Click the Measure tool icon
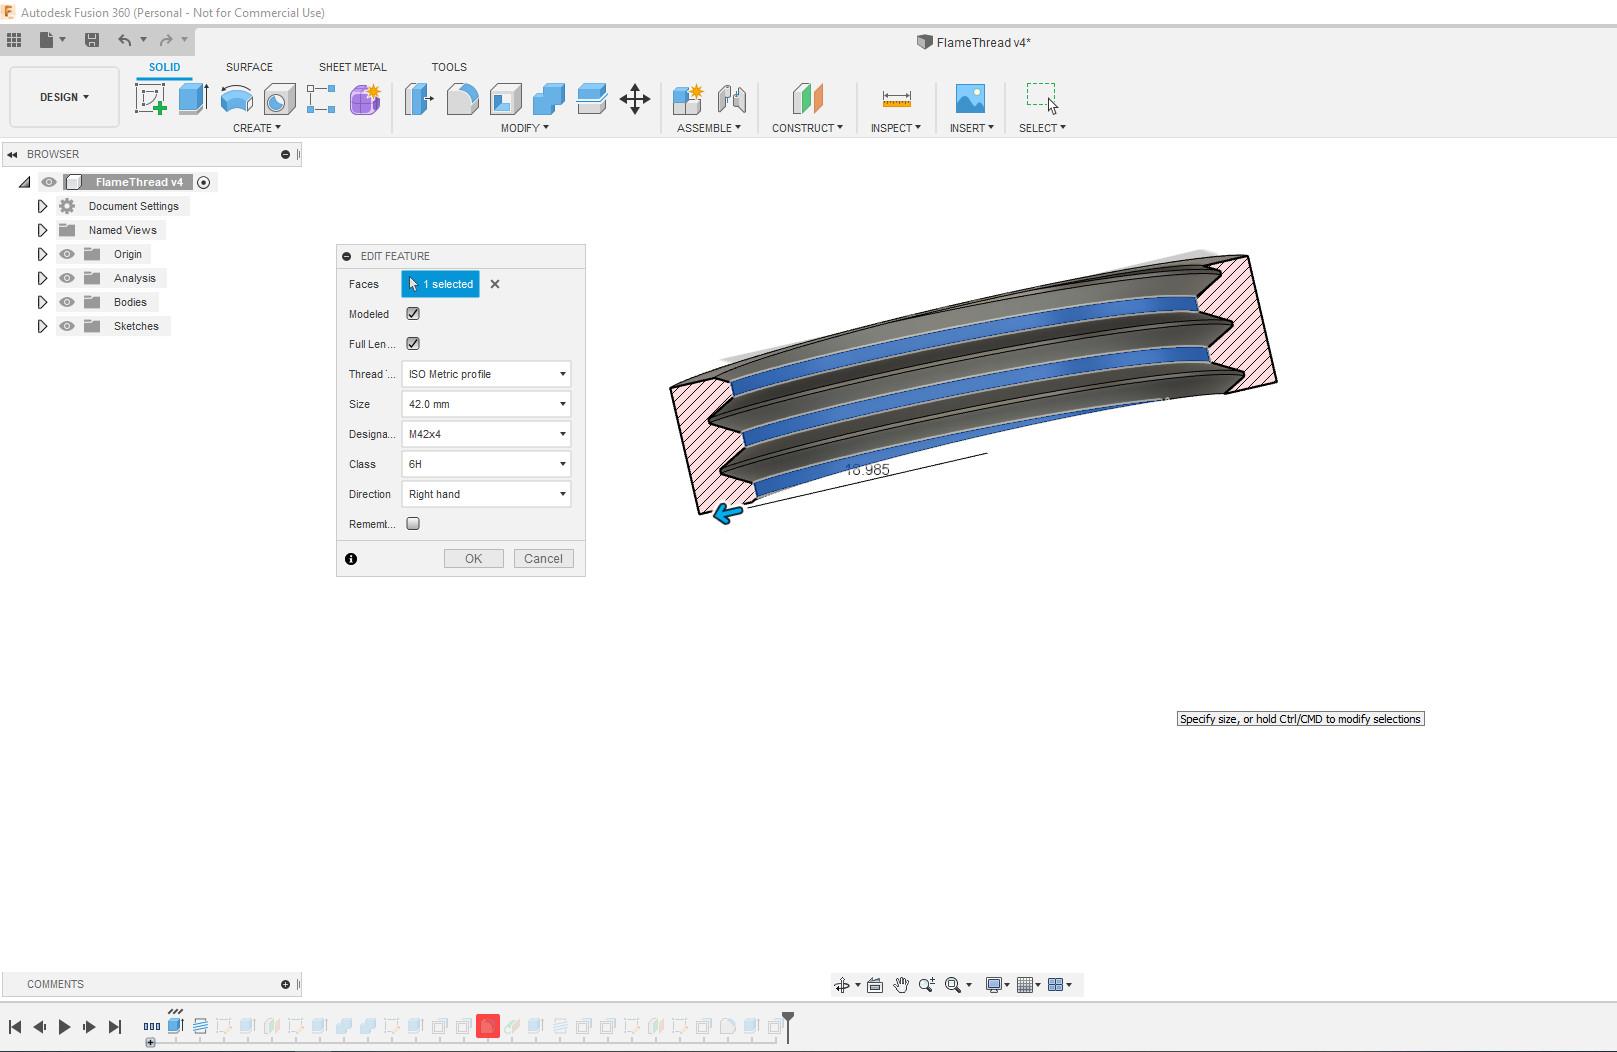This screenshot has height=1052, width=1617. (x=896, y=99)
